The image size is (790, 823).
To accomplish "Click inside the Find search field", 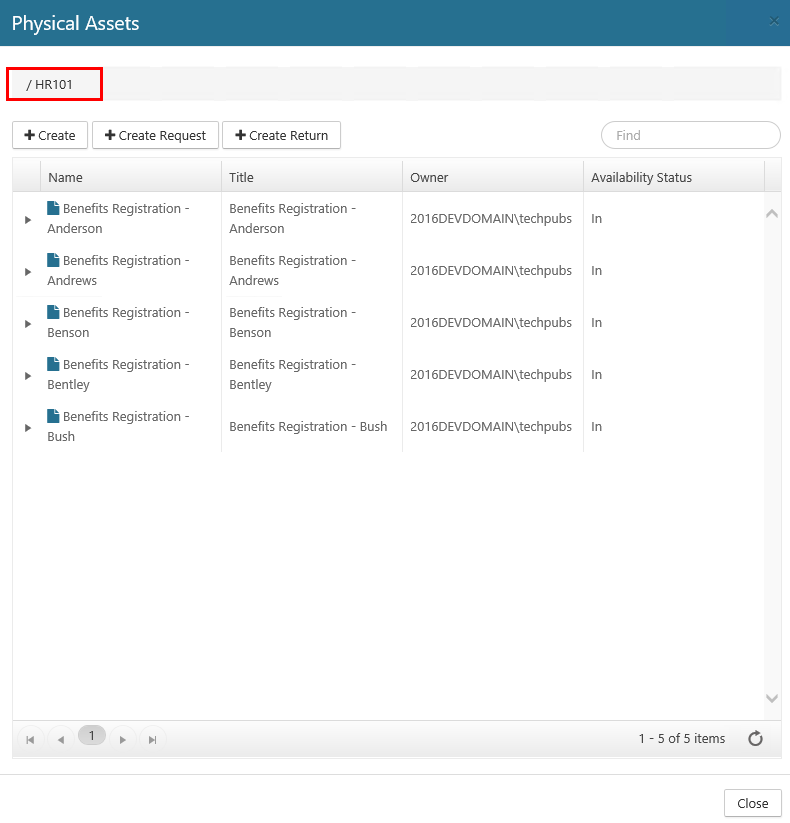I will pos(690,135).
